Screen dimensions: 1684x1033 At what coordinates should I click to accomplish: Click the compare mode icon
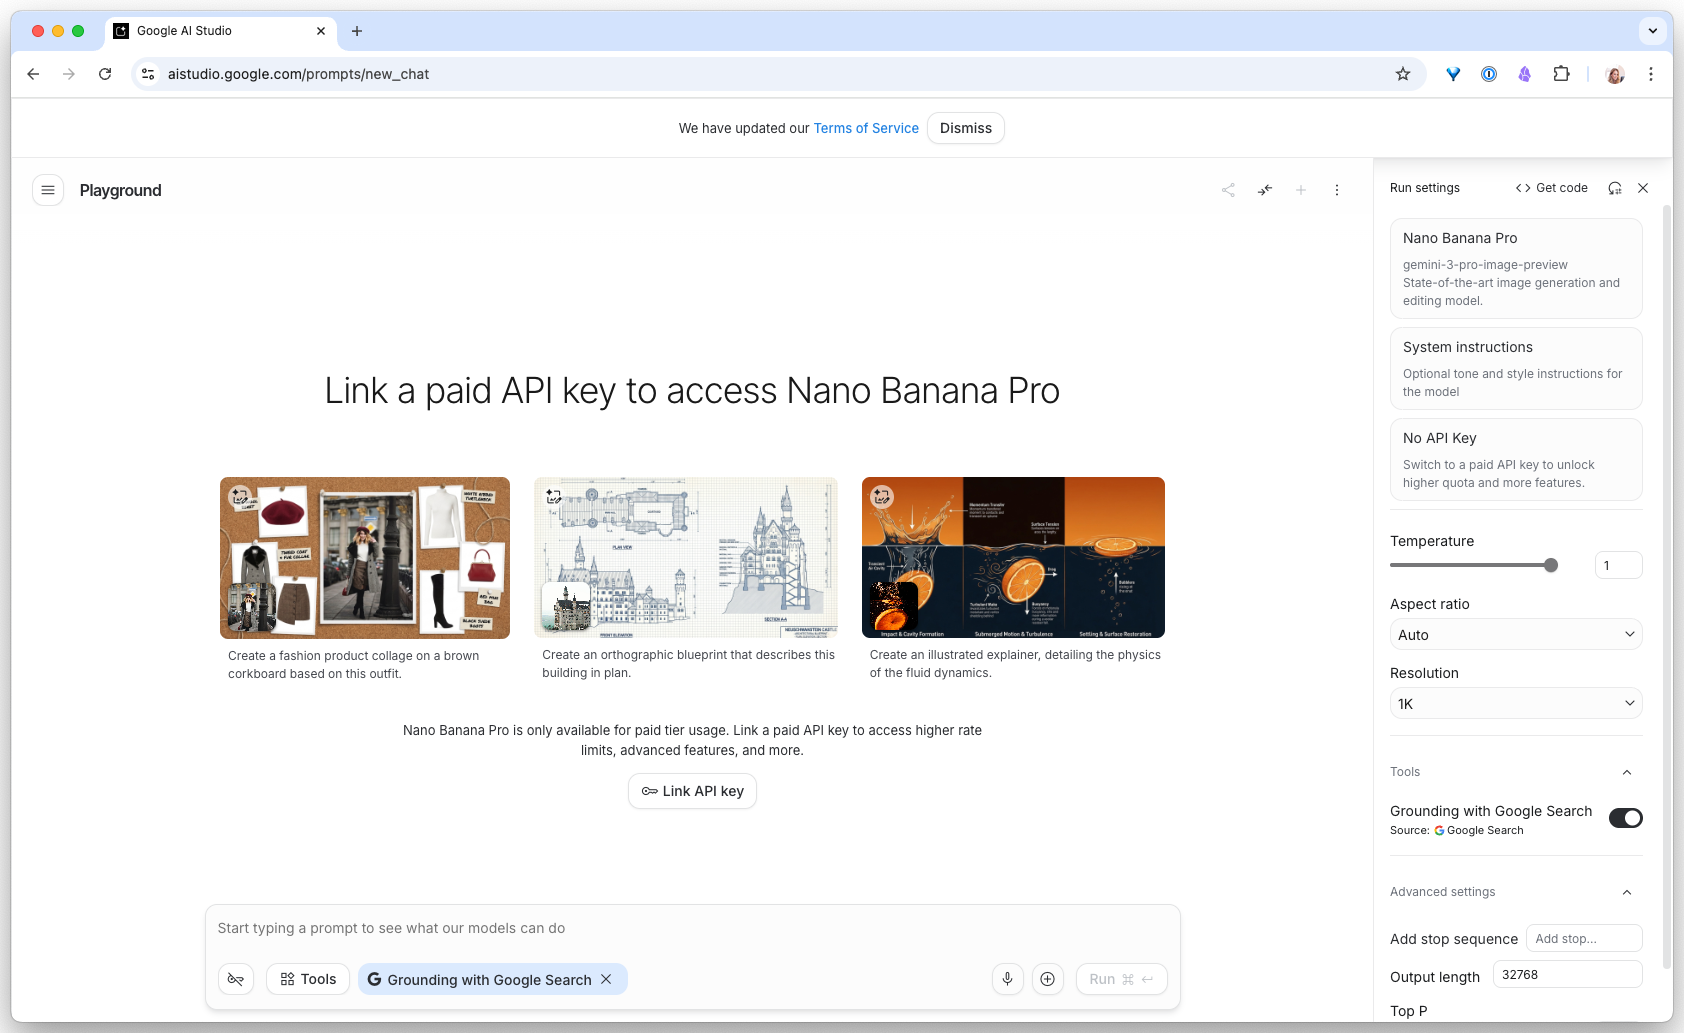pyautogui.click(x=1265, y=190)
